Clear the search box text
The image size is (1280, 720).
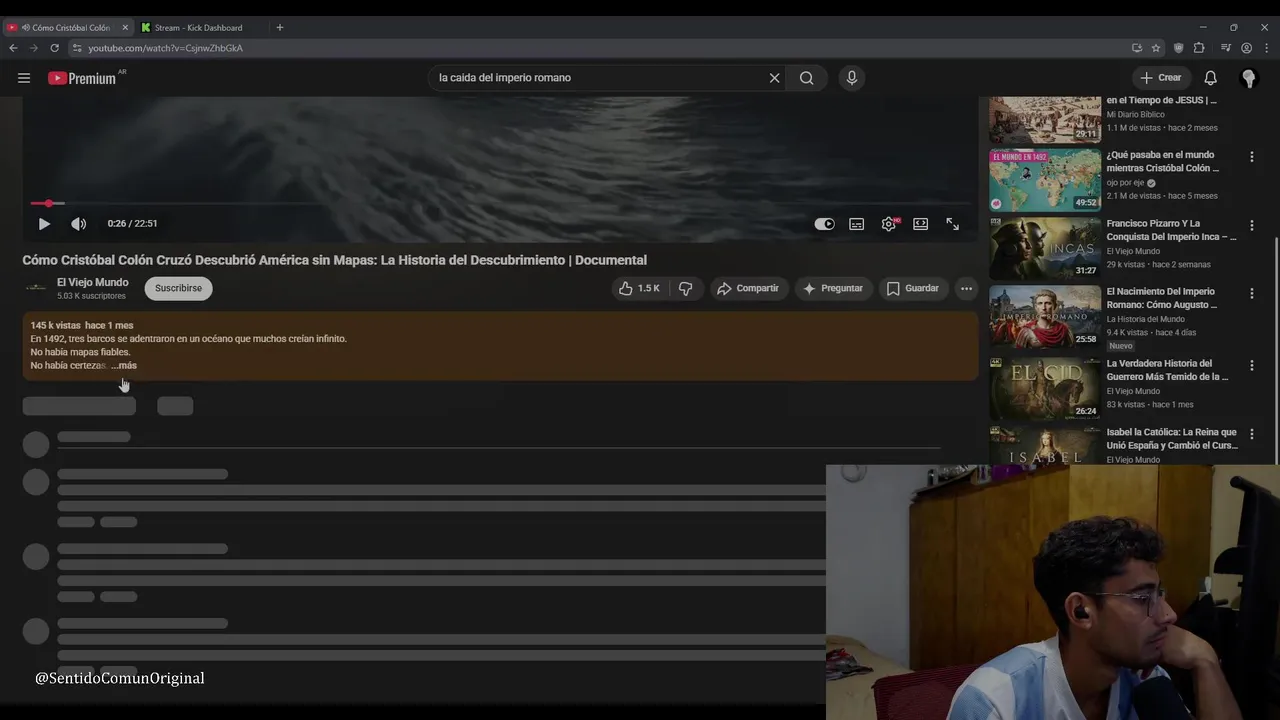(774, 78)
